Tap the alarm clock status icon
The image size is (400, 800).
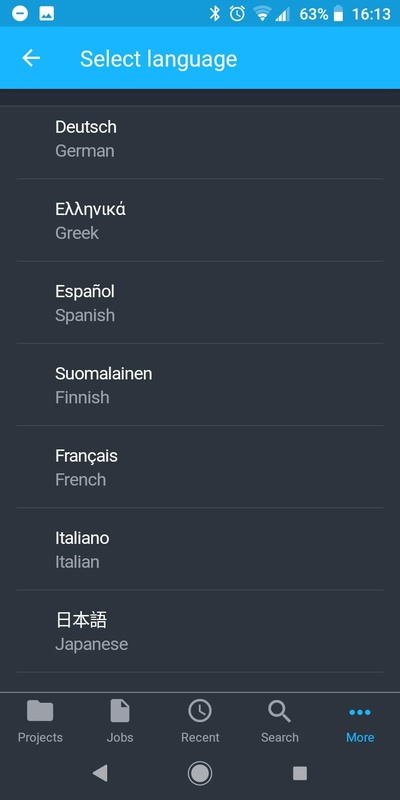point(237,14)
